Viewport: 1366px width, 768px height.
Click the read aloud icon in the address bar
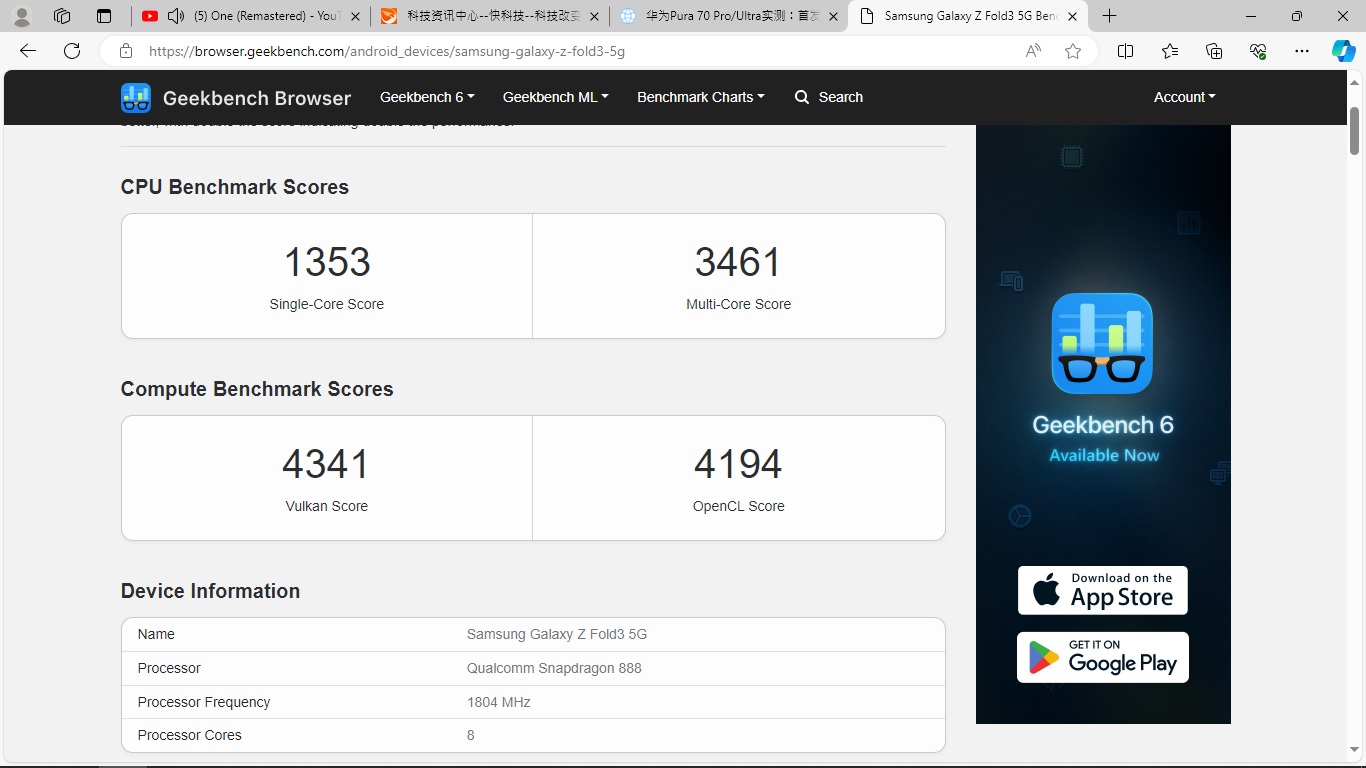pyautogui.click(x=1033, y=51)
